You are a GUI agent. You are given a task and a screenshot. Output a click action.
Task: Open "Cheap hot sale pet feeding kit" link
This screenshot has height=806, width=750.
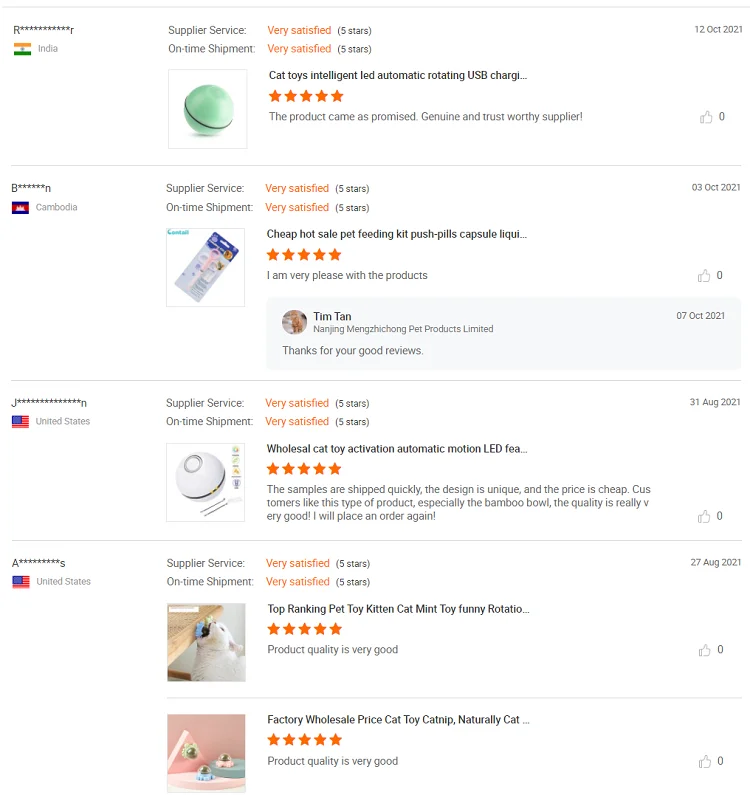396,234
